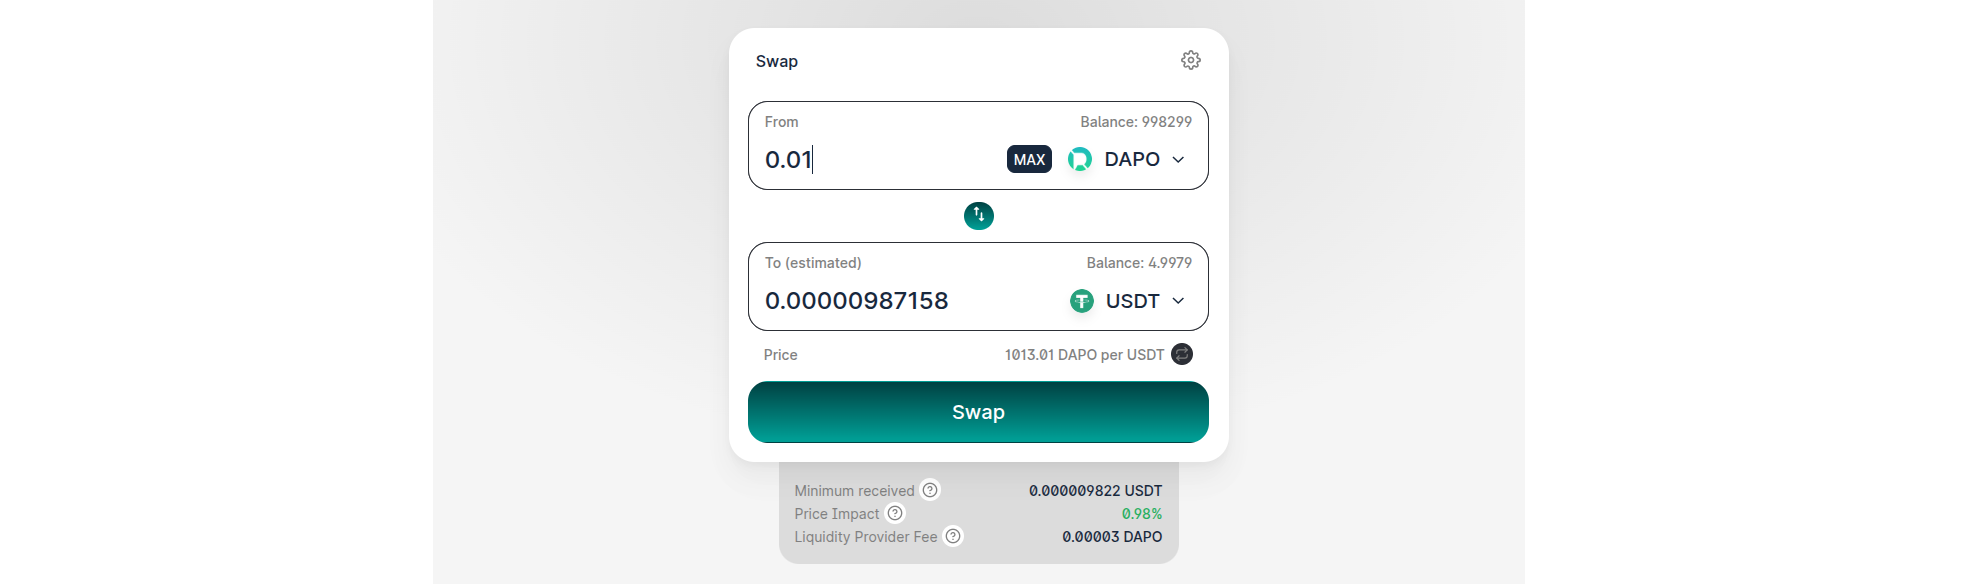Select the Price row label

780,354
